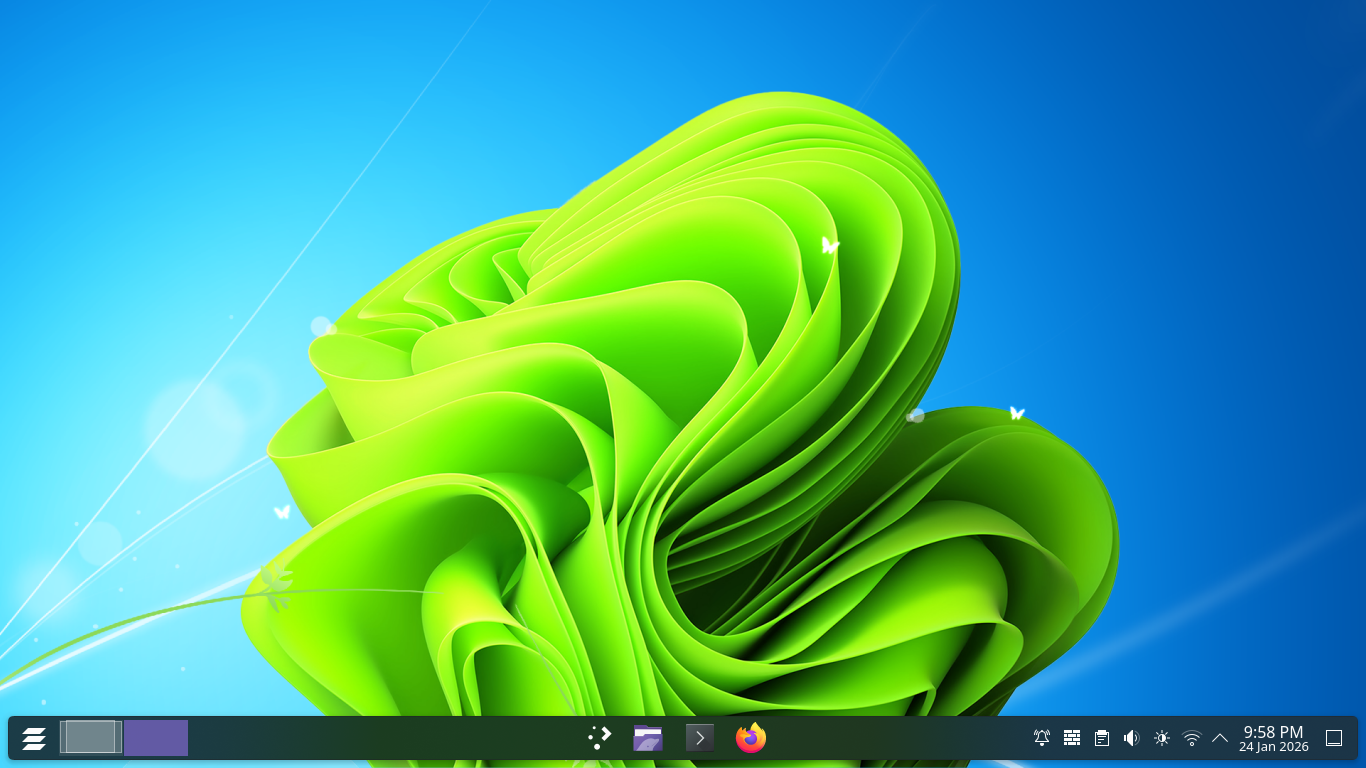Open the application launcher menu

coord(34,738)
